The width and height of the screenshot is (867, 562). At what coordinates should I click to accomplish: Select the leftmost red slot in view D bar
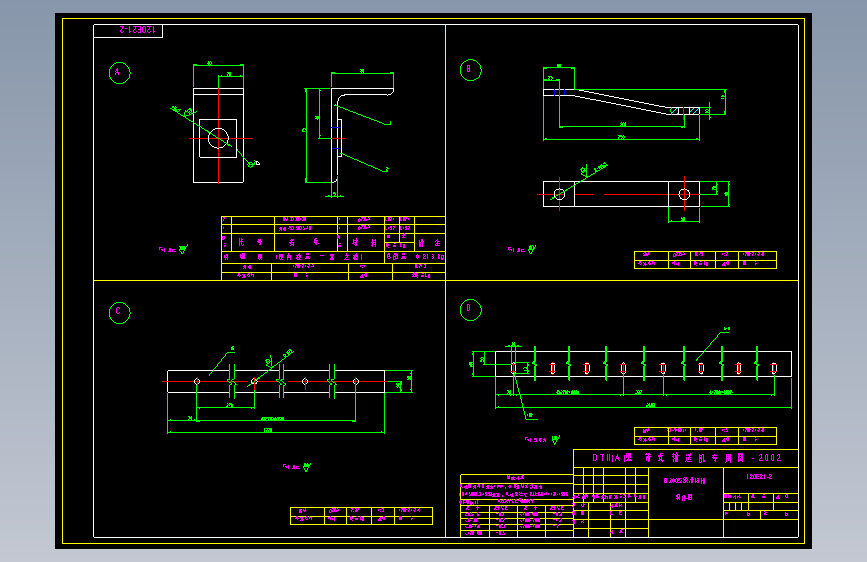click(514, 368)
